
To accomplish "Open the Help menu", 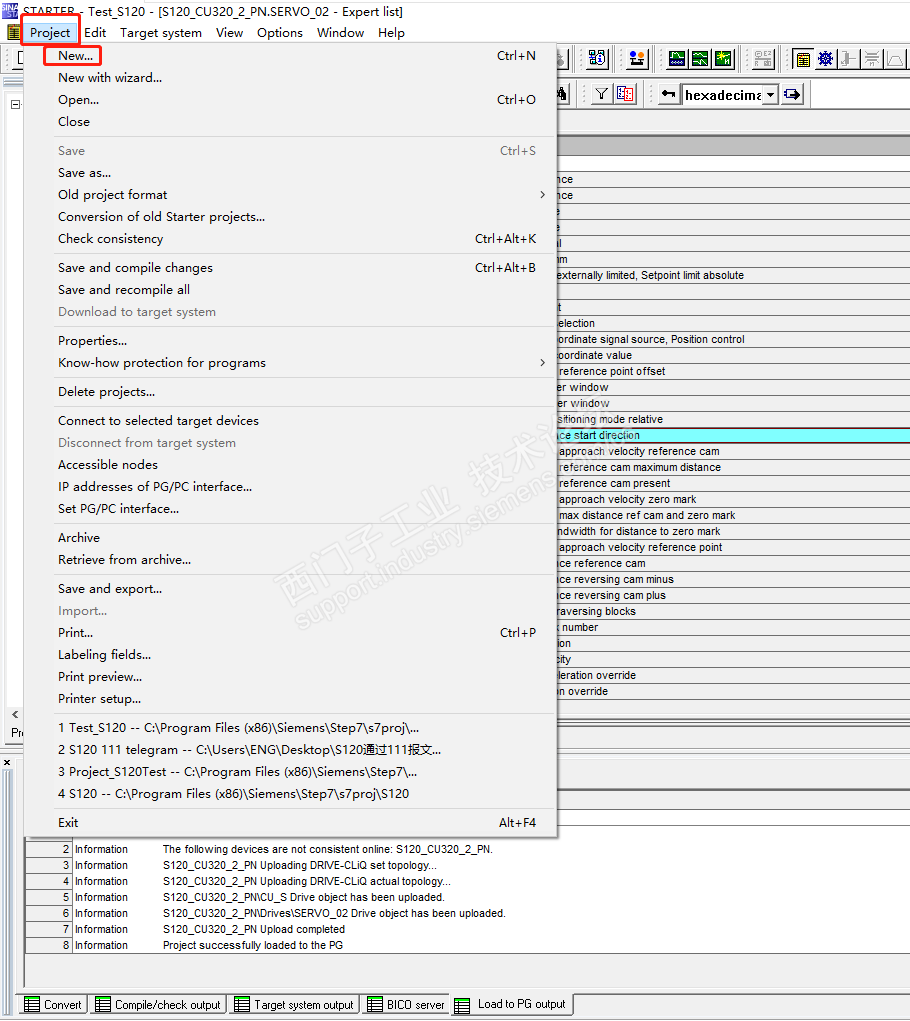I will pos(391,33).
